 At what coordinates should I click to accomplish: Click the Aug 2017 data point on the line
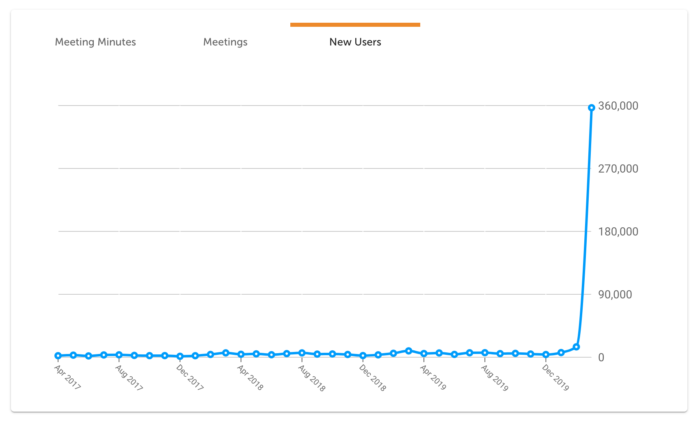tap(119, 355)
